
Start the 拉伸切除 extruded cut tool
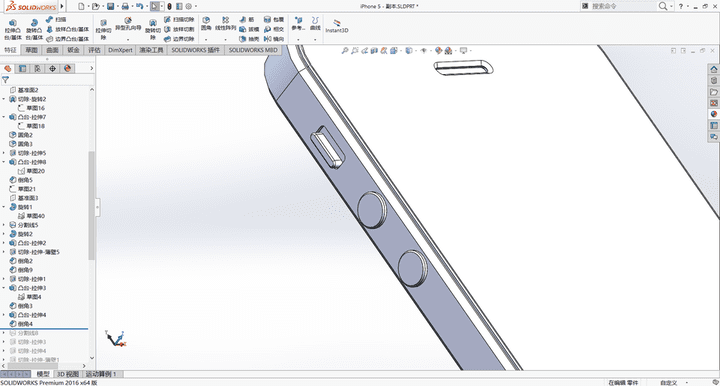tap(103, 30)
